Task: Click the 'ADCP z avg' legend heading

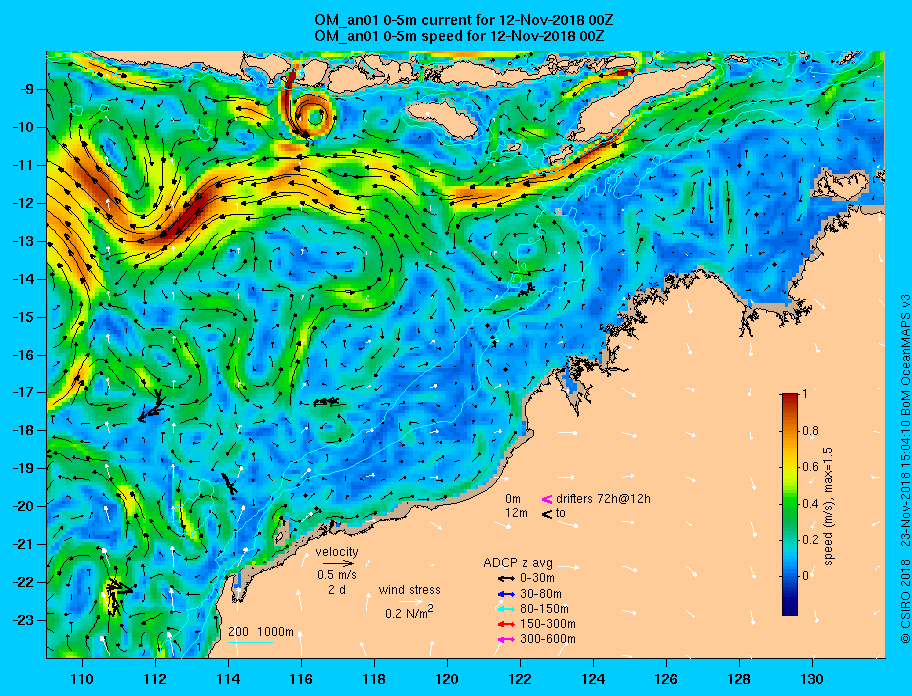Action: 518,563
